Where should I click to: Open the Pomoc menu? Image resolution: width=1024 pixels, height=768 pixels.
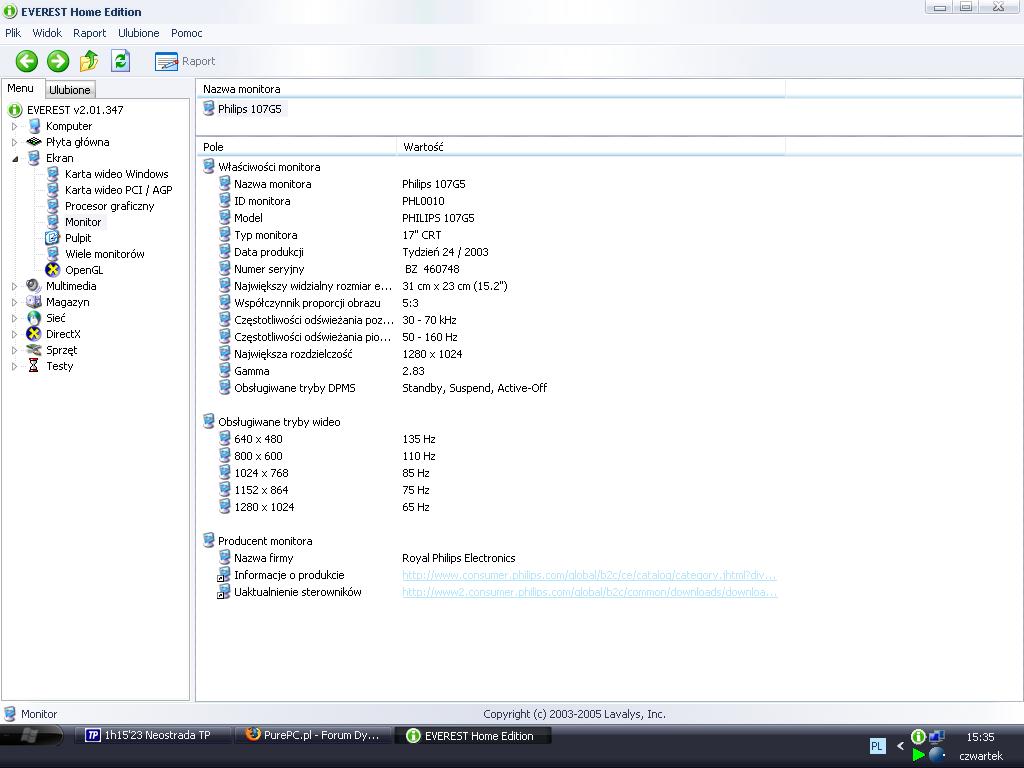[187, 33]
